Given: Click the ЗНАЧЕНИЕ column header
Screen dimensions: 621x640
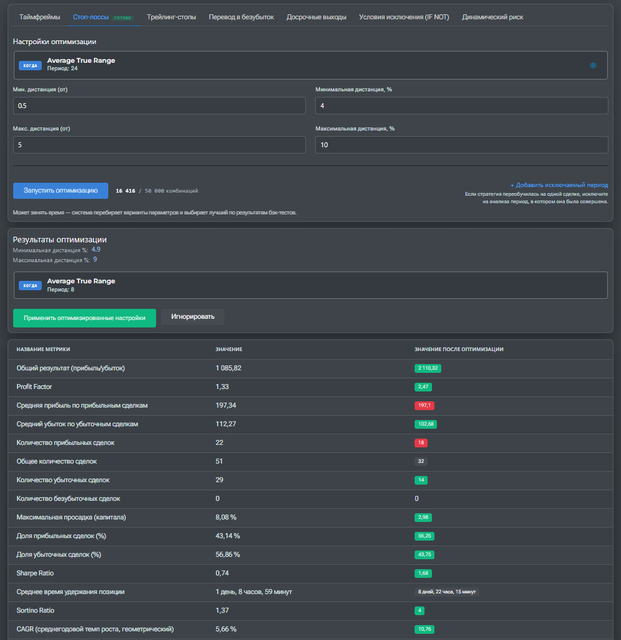Looking at the screenshot, I should [x=229, y=349].
